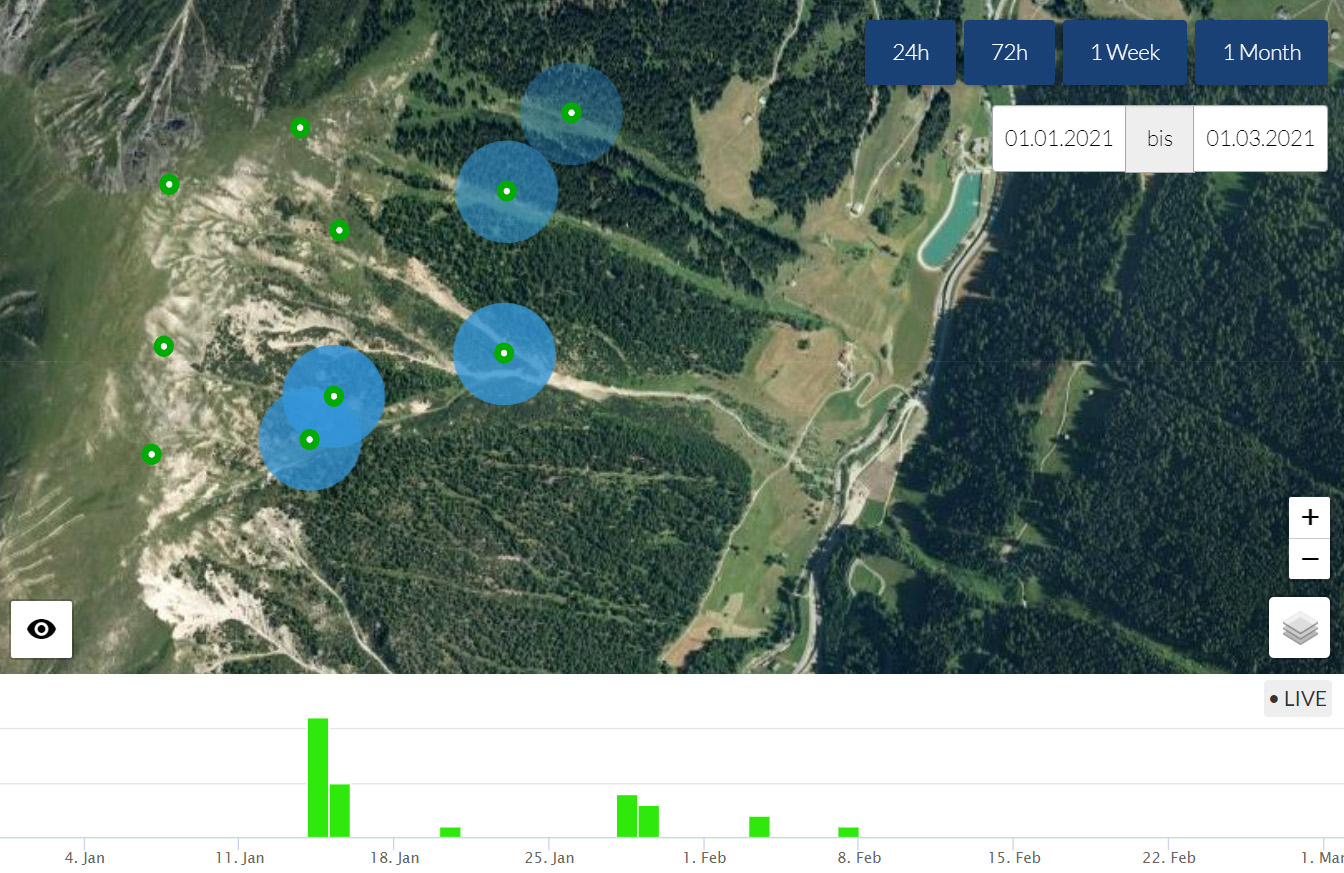
Task: Toggle visibility with the eye icon button
Action: click(x=41, y=629)
